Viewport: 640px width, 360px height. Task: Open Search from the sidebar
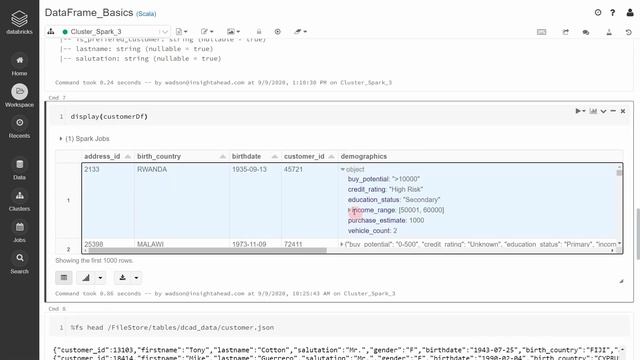click(19, 263)
